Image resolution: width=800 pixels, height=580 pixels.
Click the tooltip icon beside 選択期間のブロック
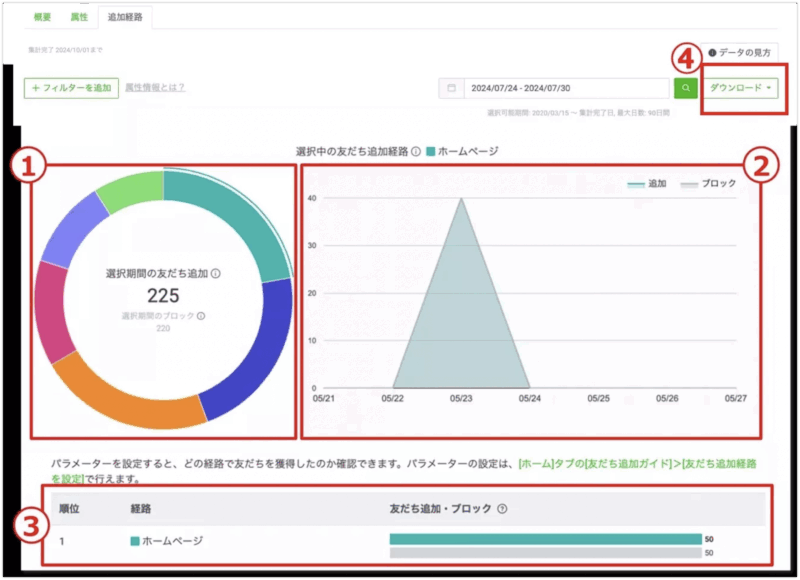click(200, 316)
